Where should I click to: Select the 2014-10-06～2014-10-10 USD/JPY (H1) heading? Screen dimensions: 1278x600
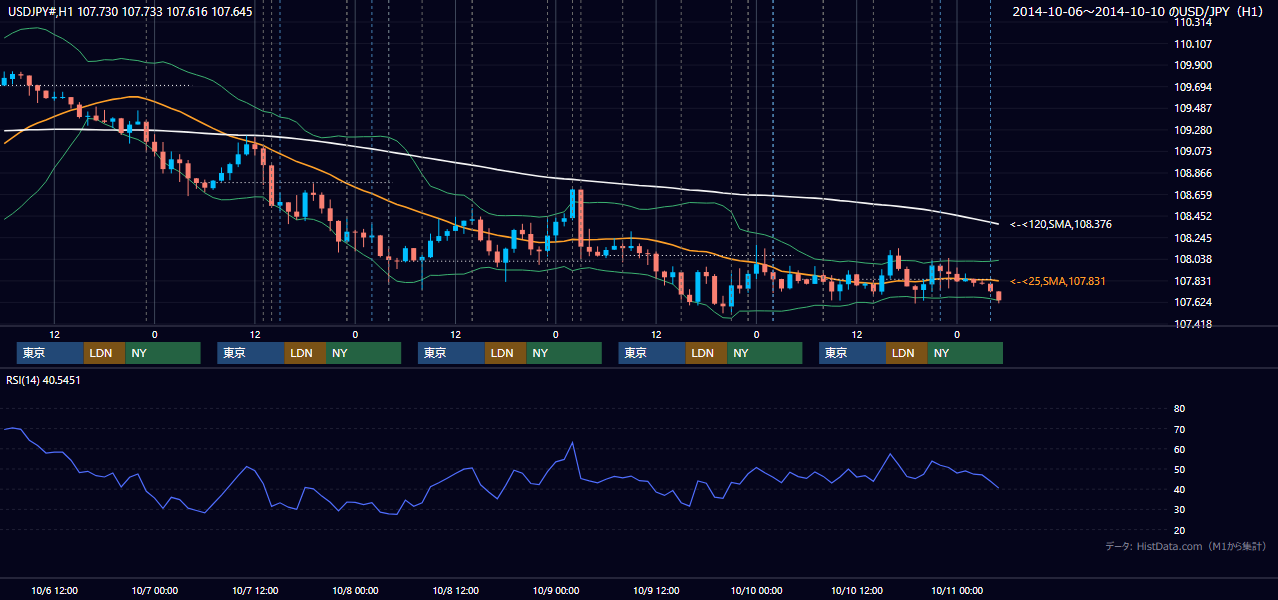click(1140, 11)
